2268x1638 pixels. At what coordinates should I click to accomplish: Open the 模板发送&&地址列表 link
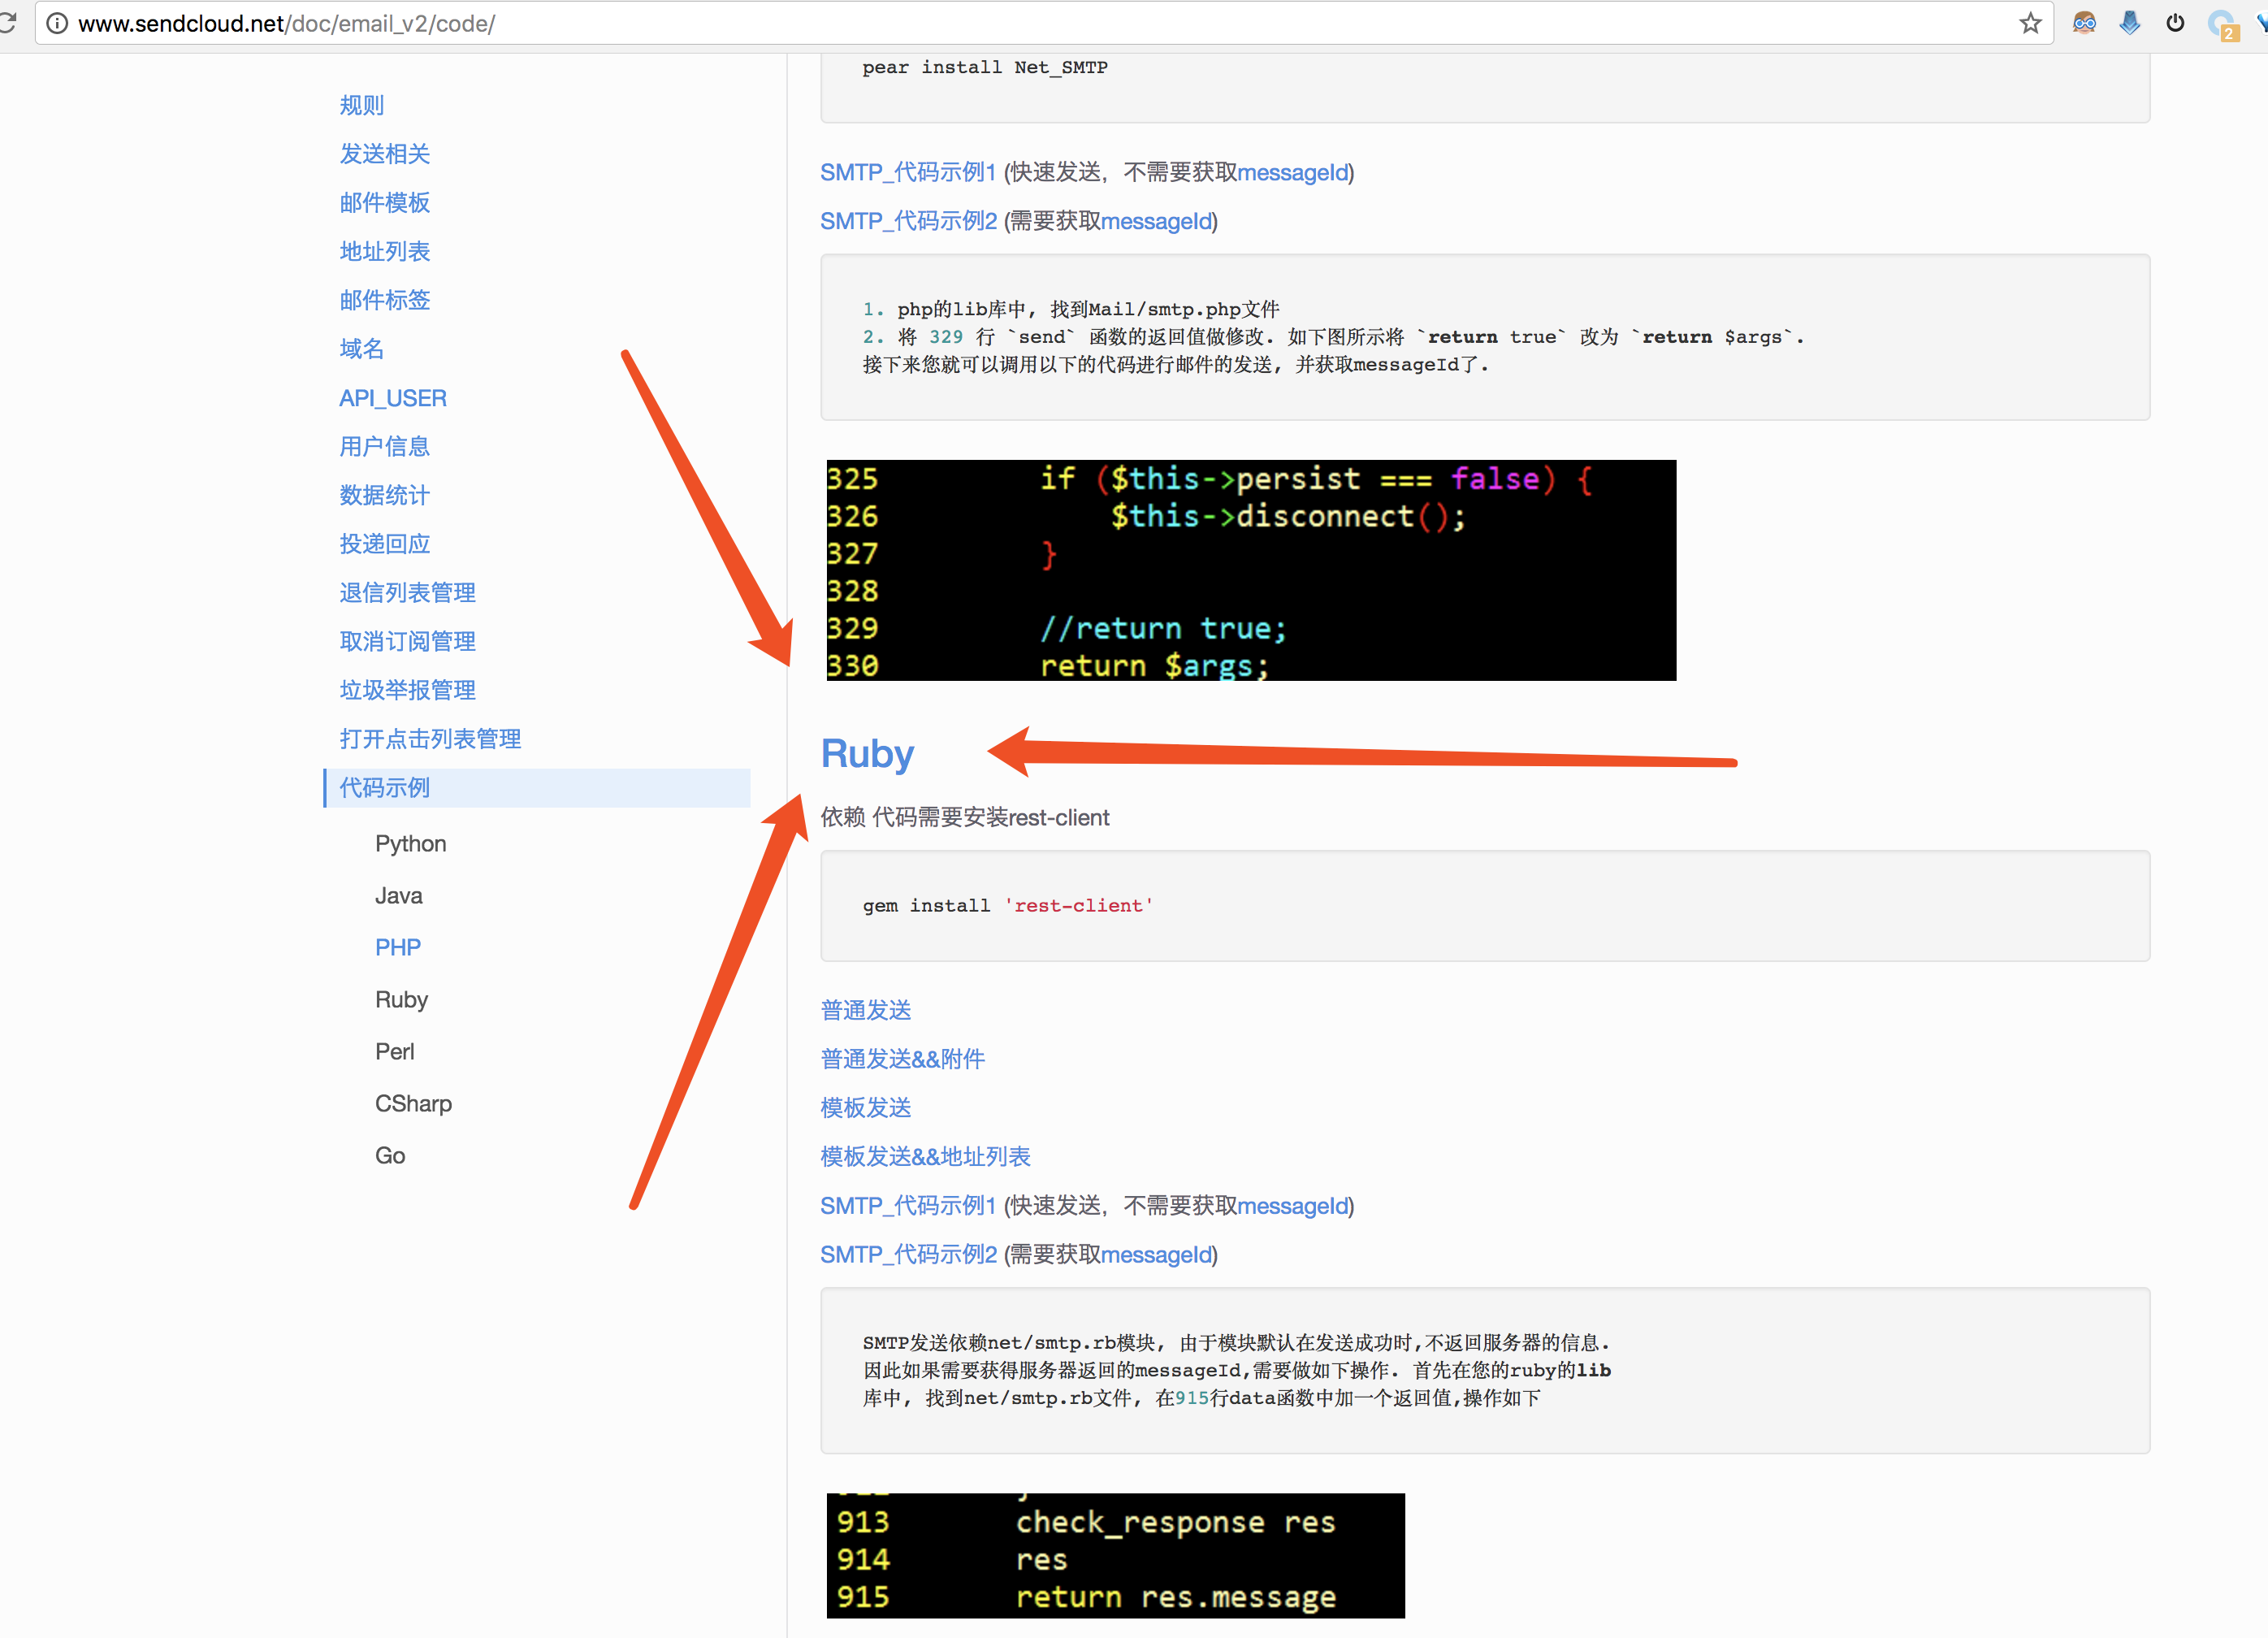pyautogui.click(x=925, y=1157)
